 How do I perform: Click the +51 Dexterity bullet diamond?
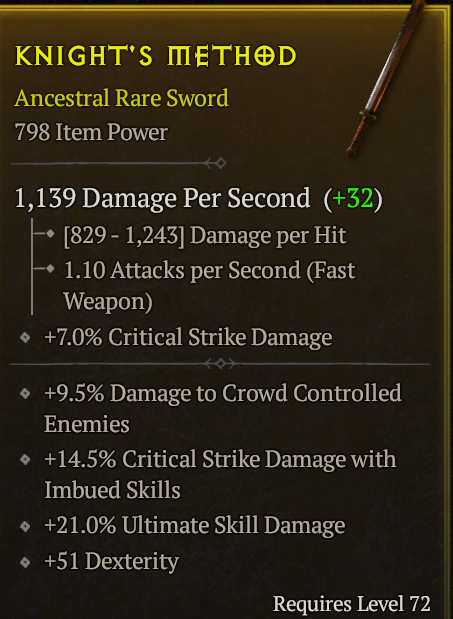pos(25,562)
